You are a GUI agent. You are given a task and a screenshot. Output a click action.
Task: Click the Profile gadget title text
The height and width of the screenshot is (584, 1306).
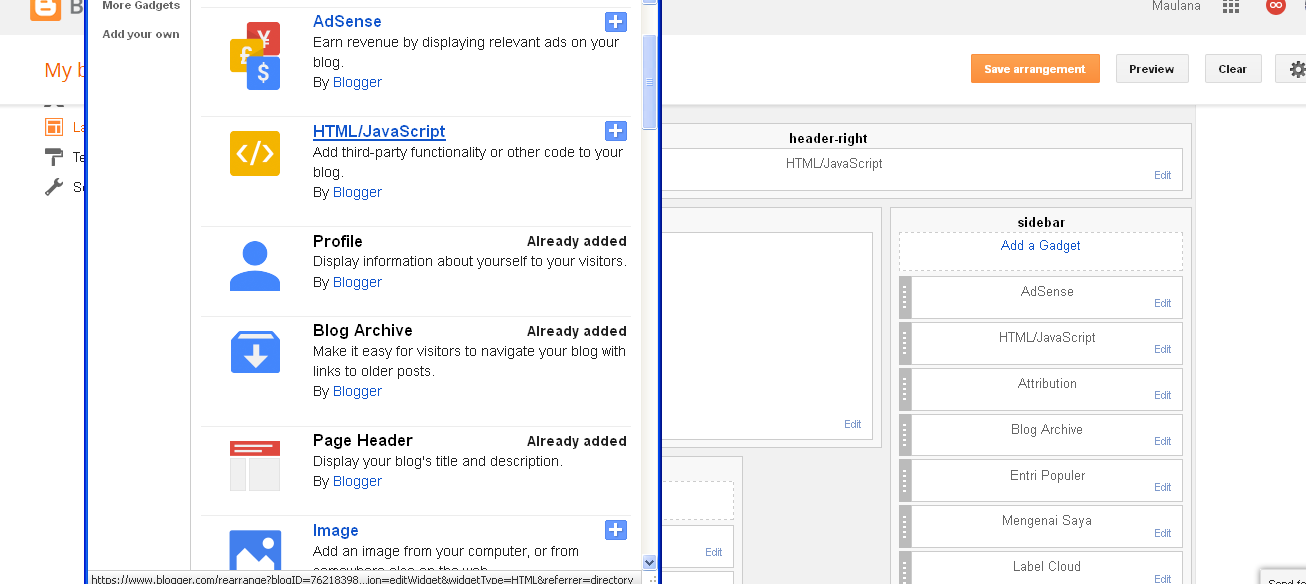click(338, 241)
